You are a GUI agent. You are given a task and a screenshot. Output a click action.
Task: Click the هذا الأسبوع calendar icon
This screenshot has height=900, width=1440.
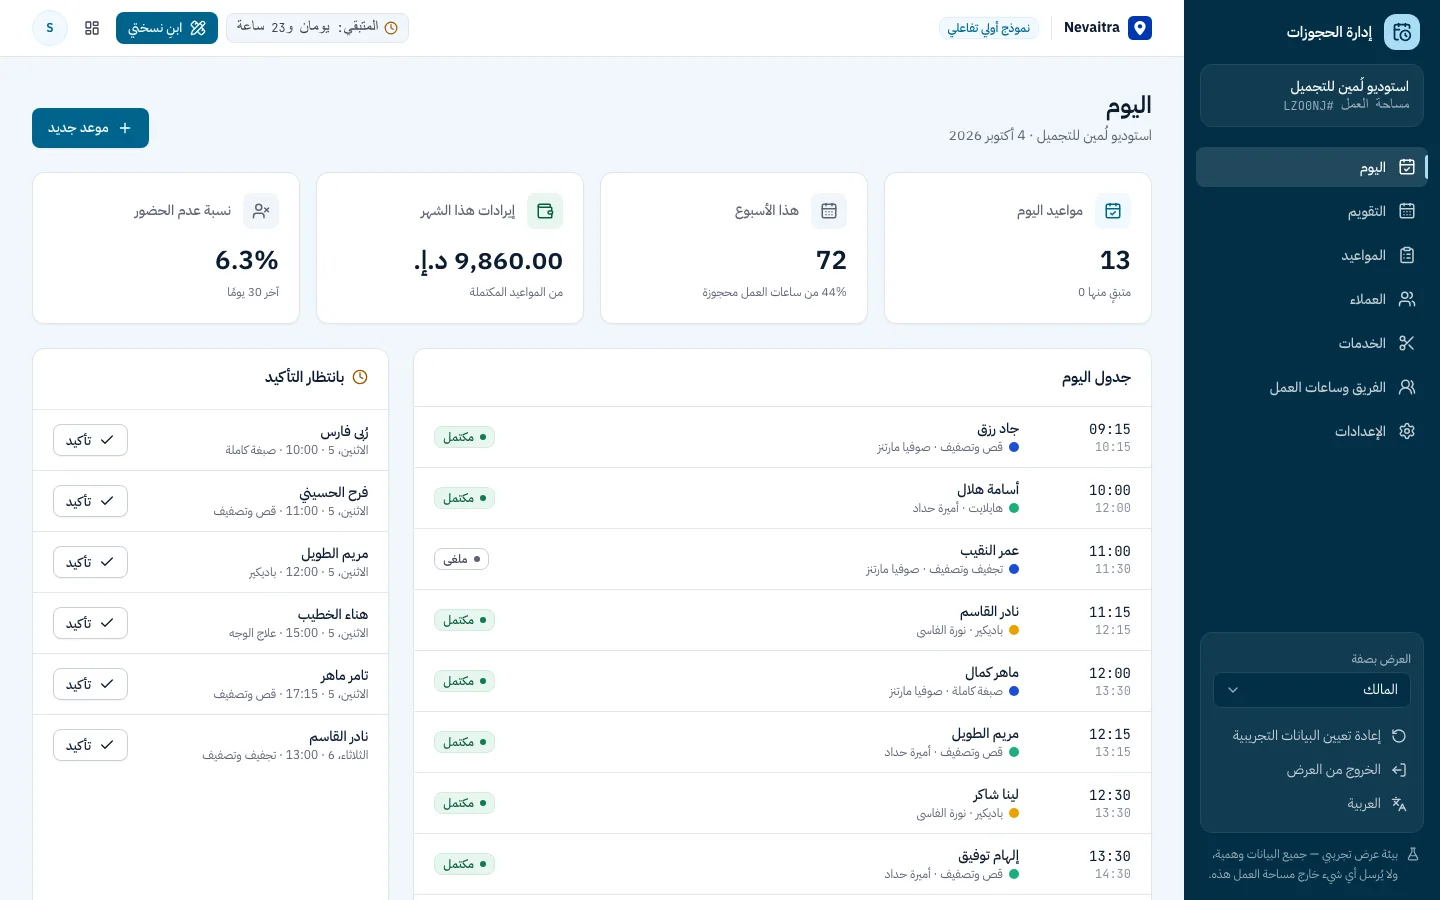tap(829, 211)
